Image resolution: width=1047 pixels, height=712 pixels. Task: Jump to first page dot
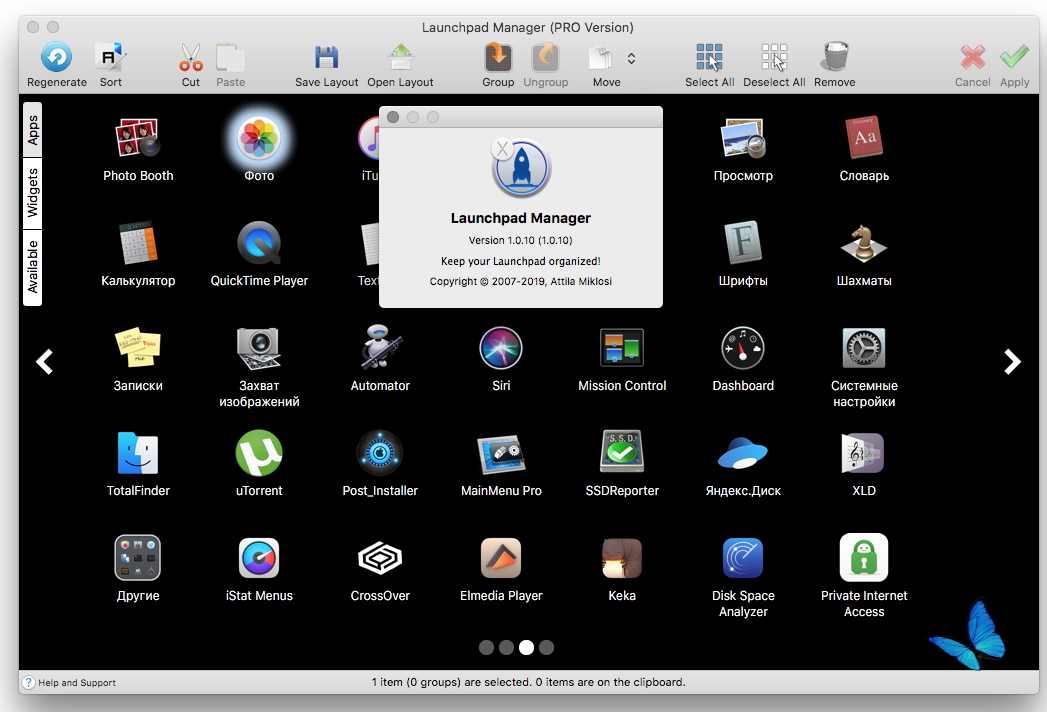click(x=486, y=647)
